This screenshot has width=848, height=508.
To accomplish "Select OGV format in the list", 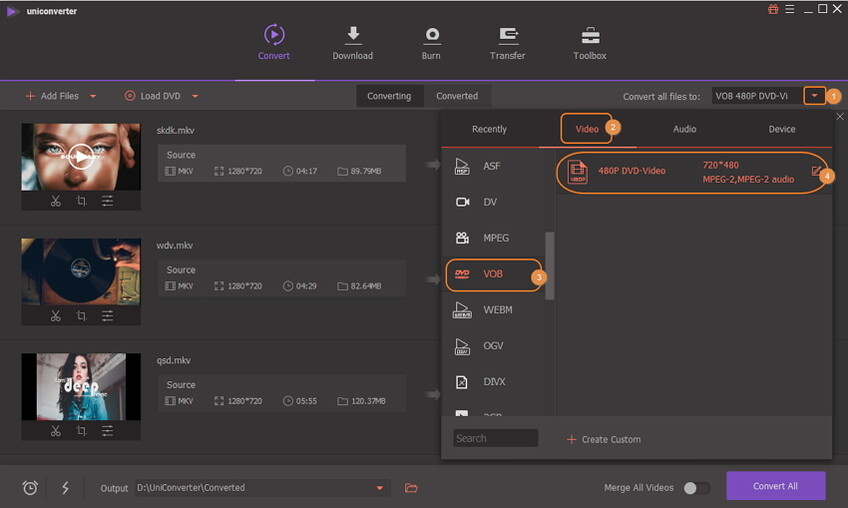I will click(x=495, y=346).
